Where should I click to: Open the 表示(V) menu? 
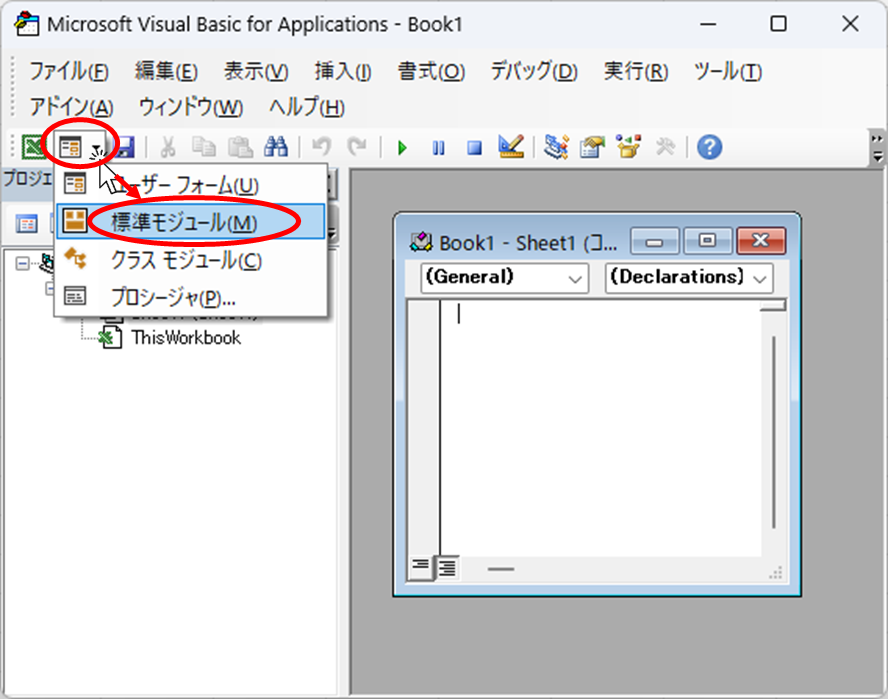[x=256, y=72]
